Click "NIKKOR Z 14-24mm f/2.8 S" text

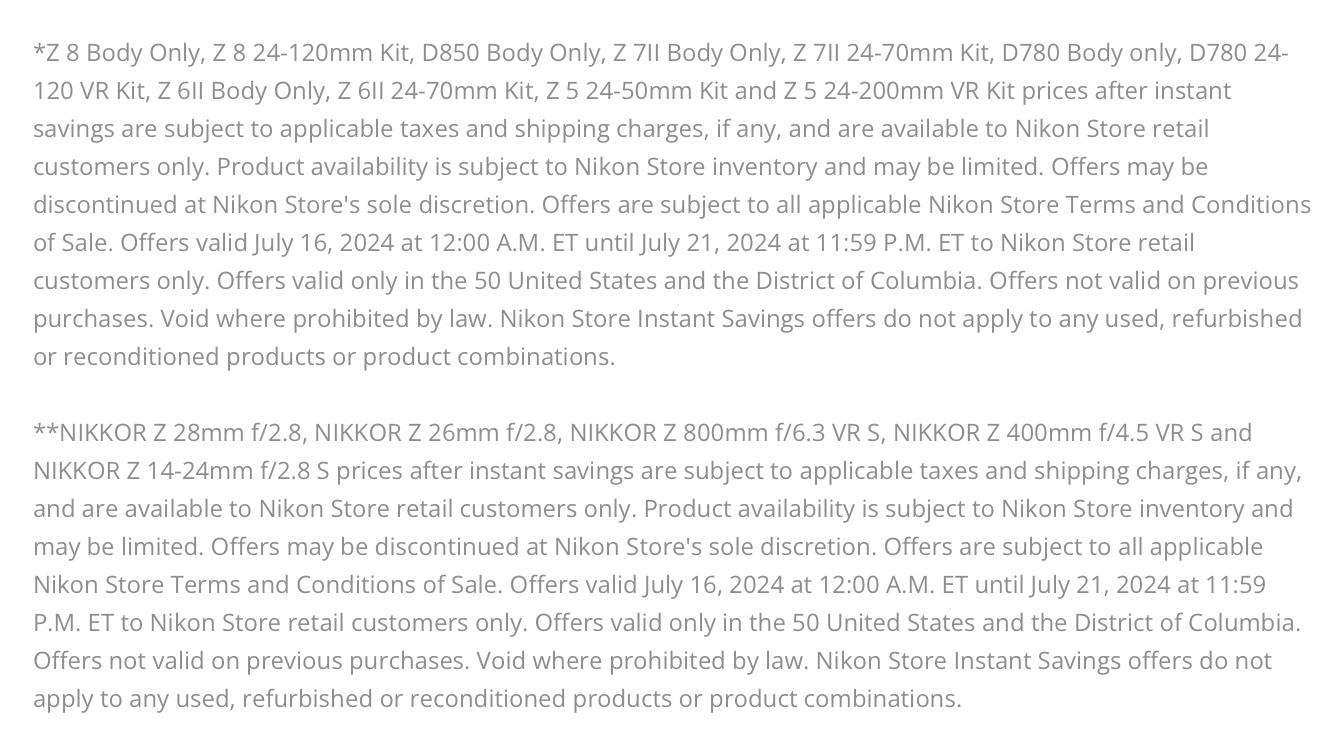181,470
